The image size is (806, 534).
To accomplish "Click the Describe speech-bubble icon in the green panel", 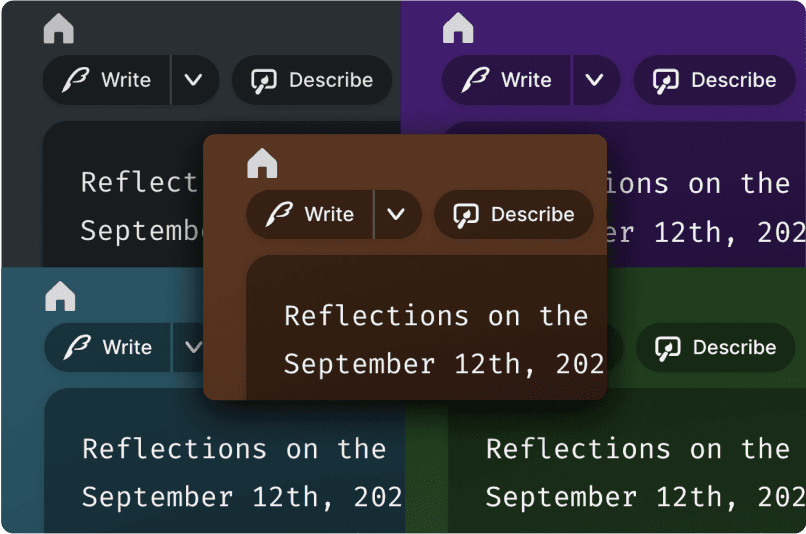I will (x=667, y=348).
